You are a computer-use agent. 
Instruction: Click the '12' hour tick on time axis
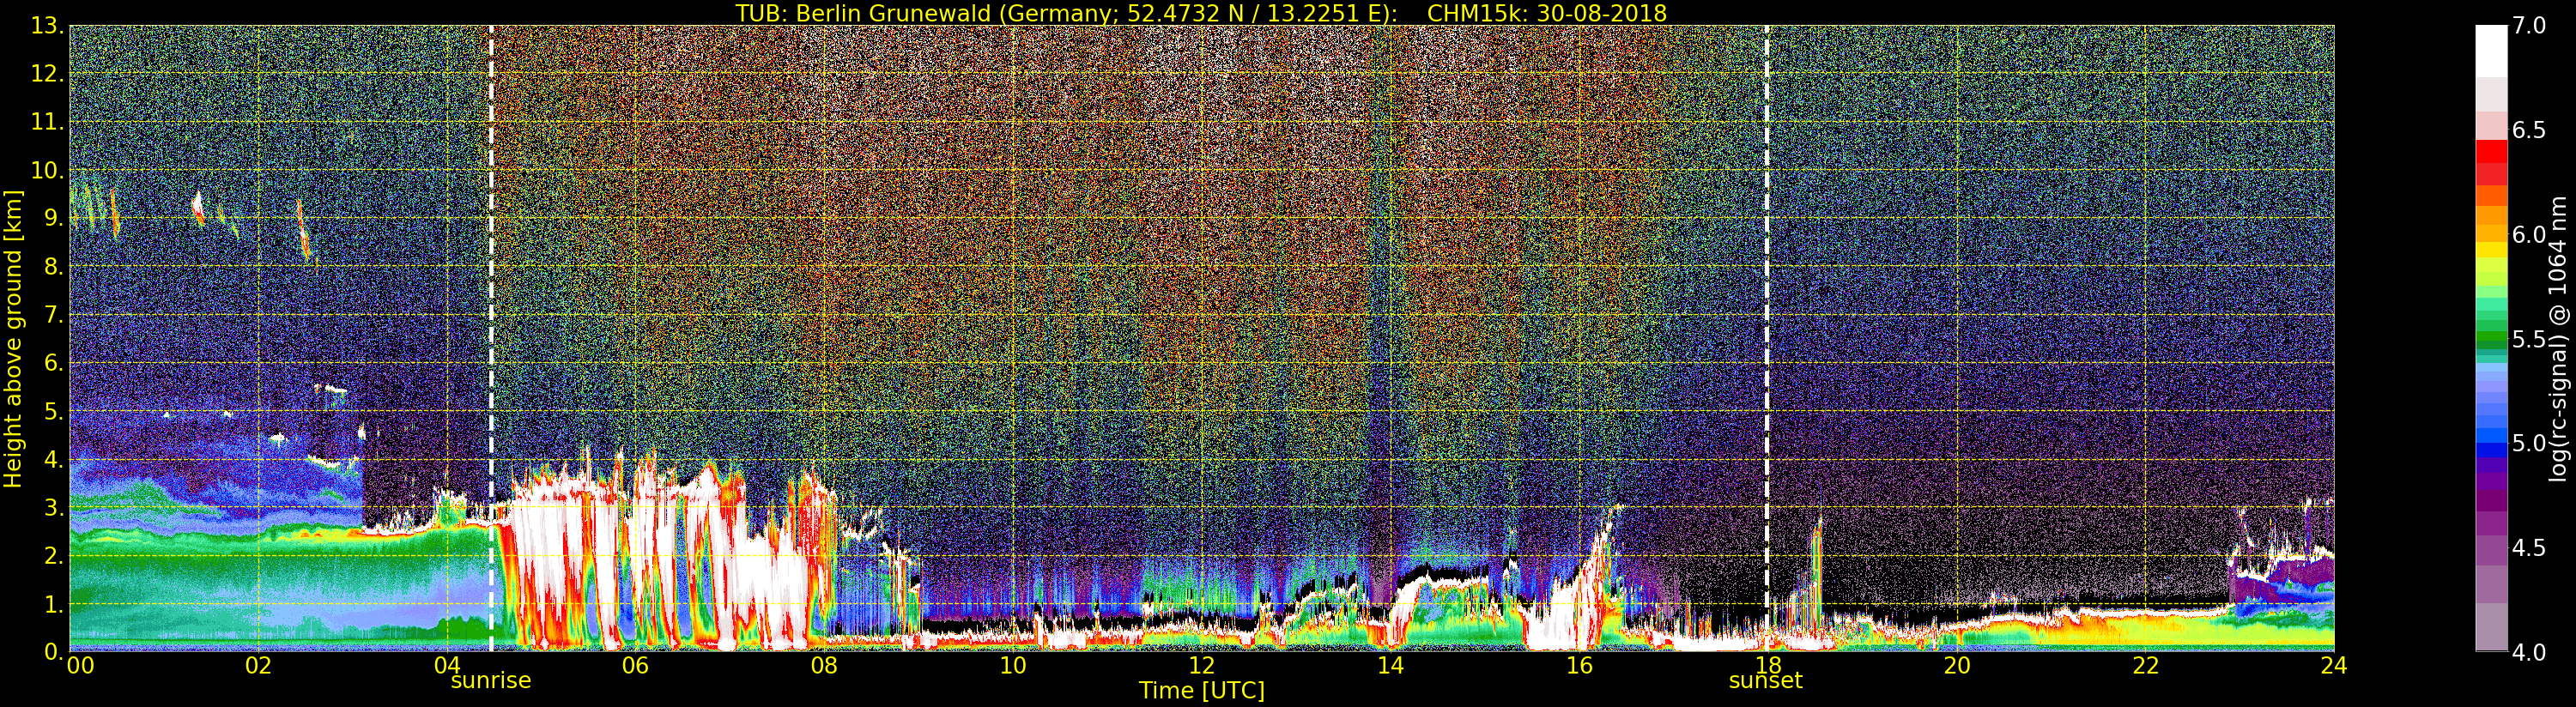[1201, 666]
